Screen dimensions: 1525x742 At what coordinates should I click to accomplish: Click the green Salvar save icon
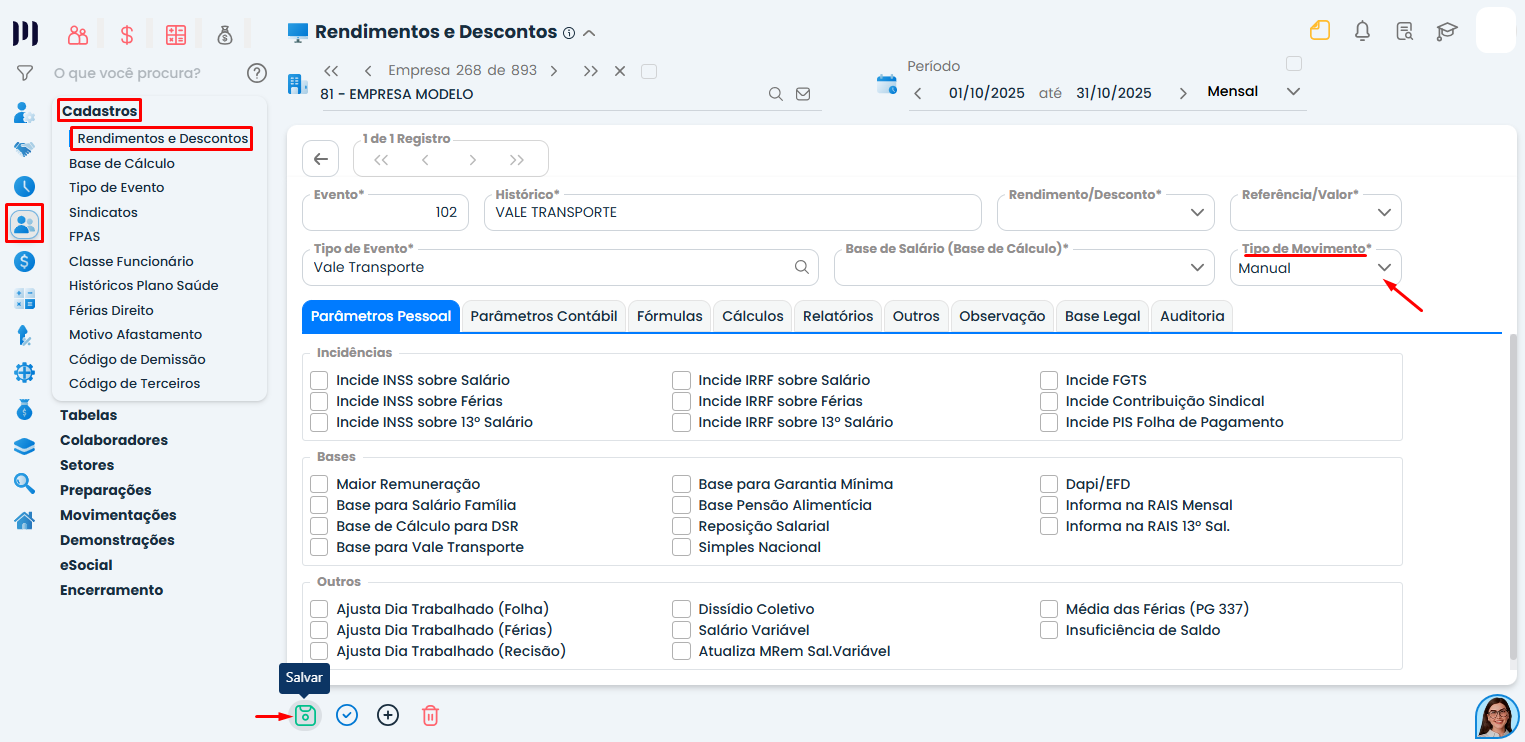tap(305, 715)
